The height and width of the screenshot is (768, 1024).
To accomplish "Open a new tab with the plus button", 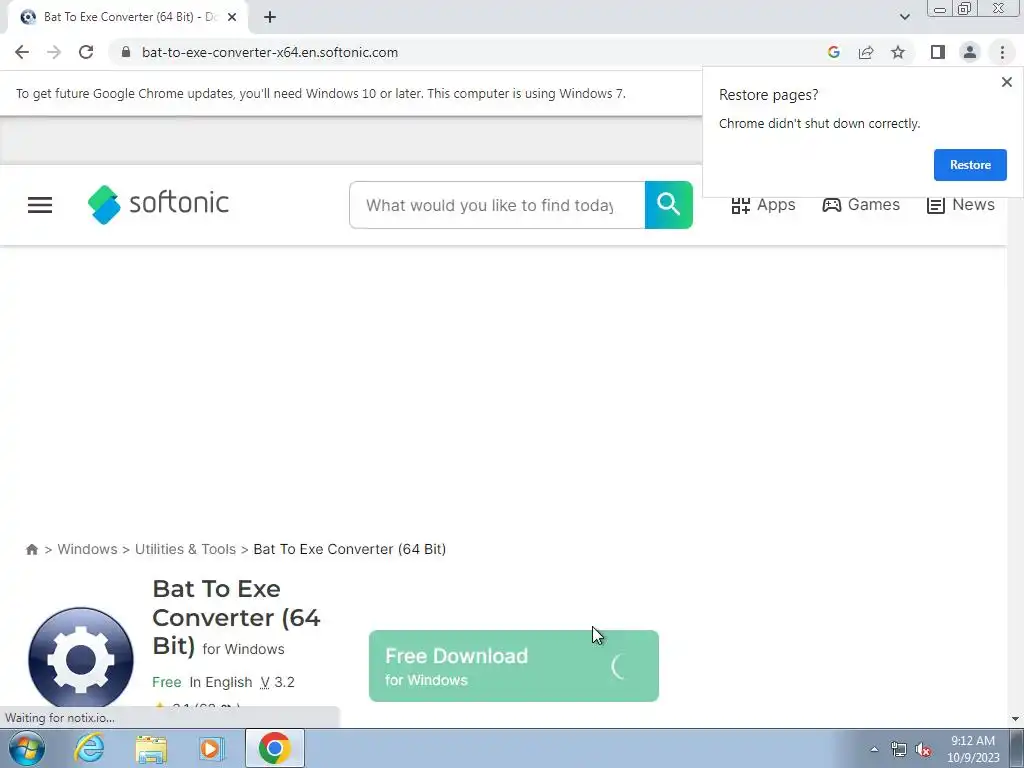I will tap(270, 17).
